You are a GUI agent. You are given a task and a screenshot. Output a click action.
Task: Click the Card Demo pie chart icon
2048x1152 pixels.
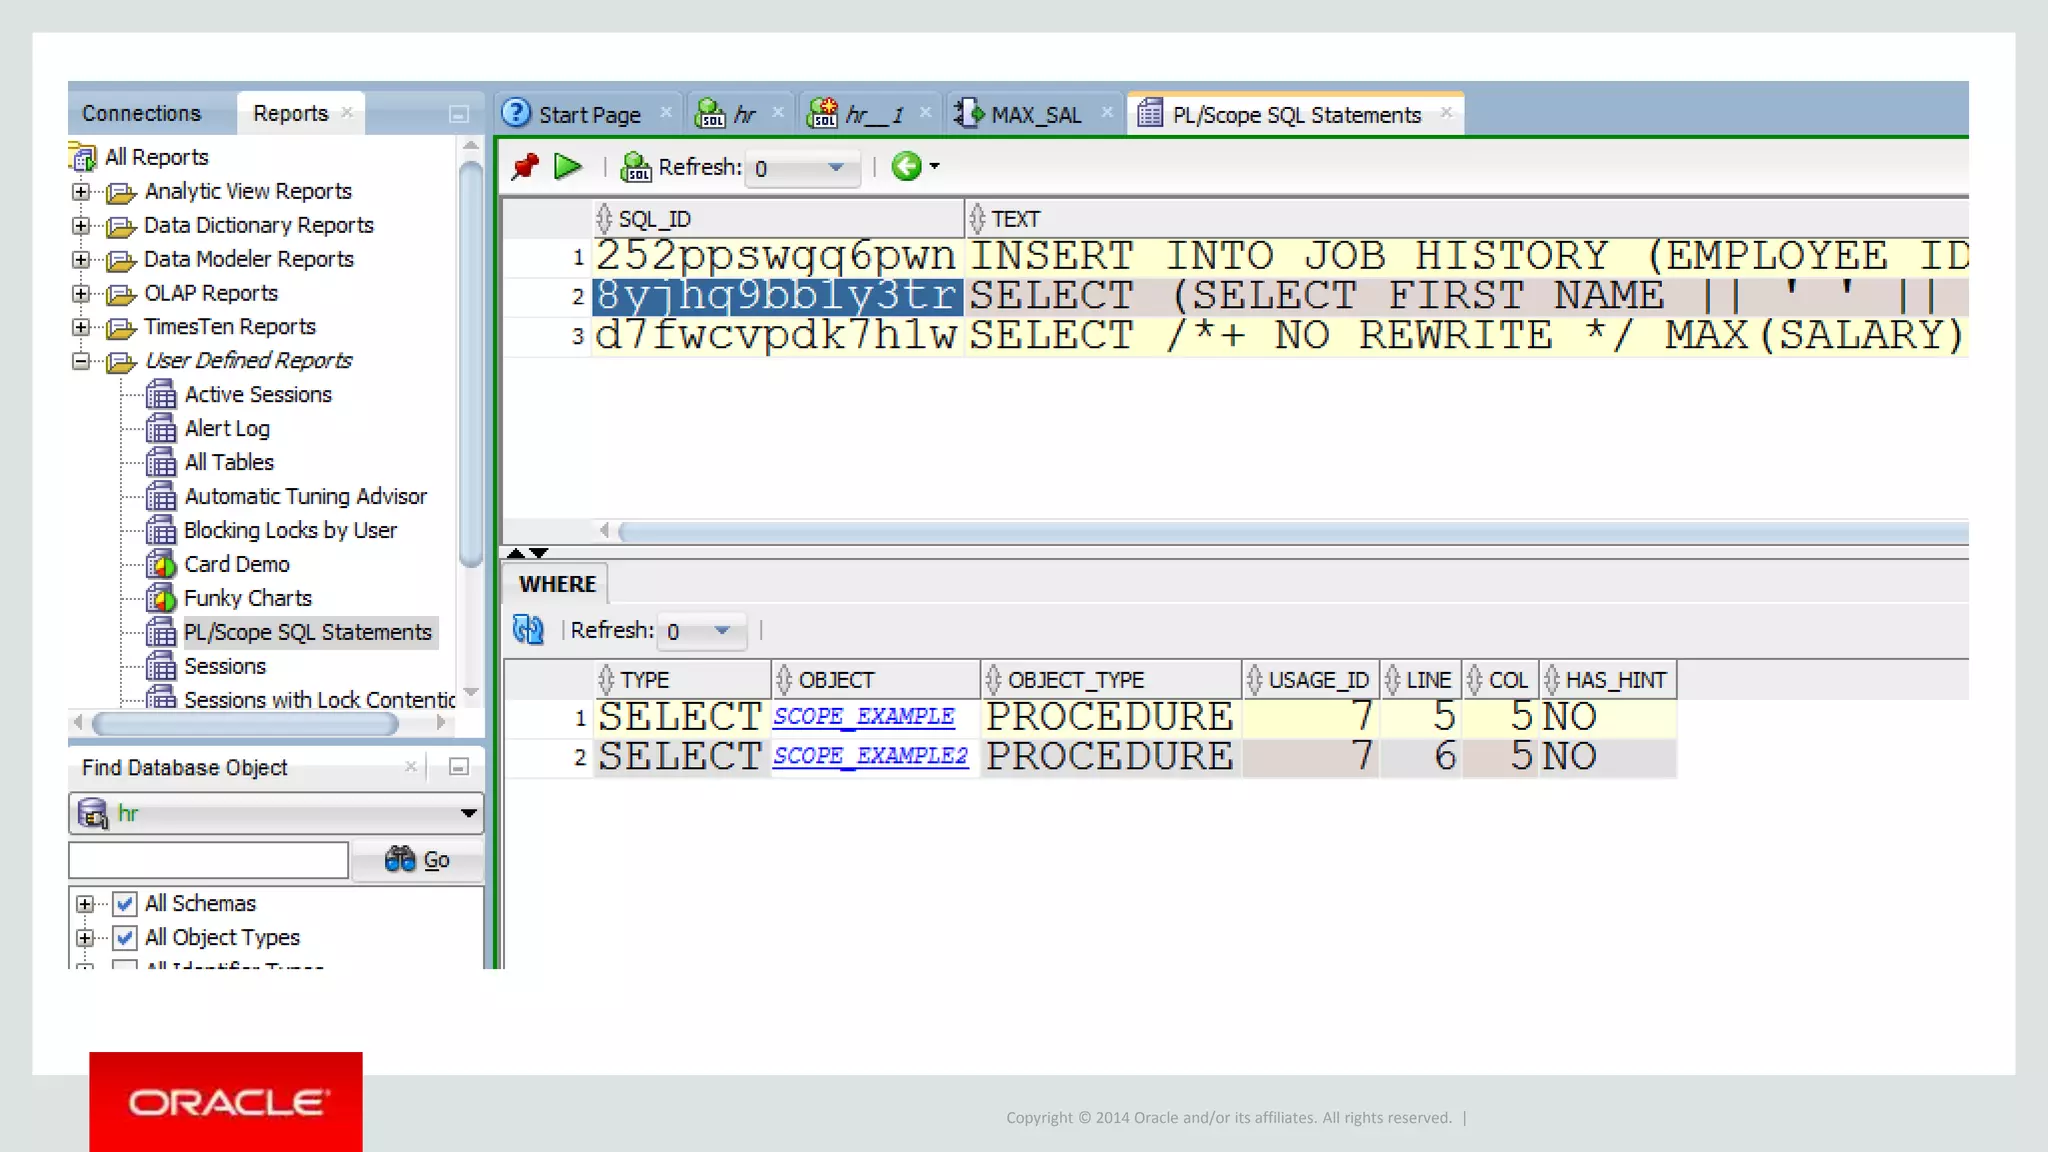pos(160,565)
